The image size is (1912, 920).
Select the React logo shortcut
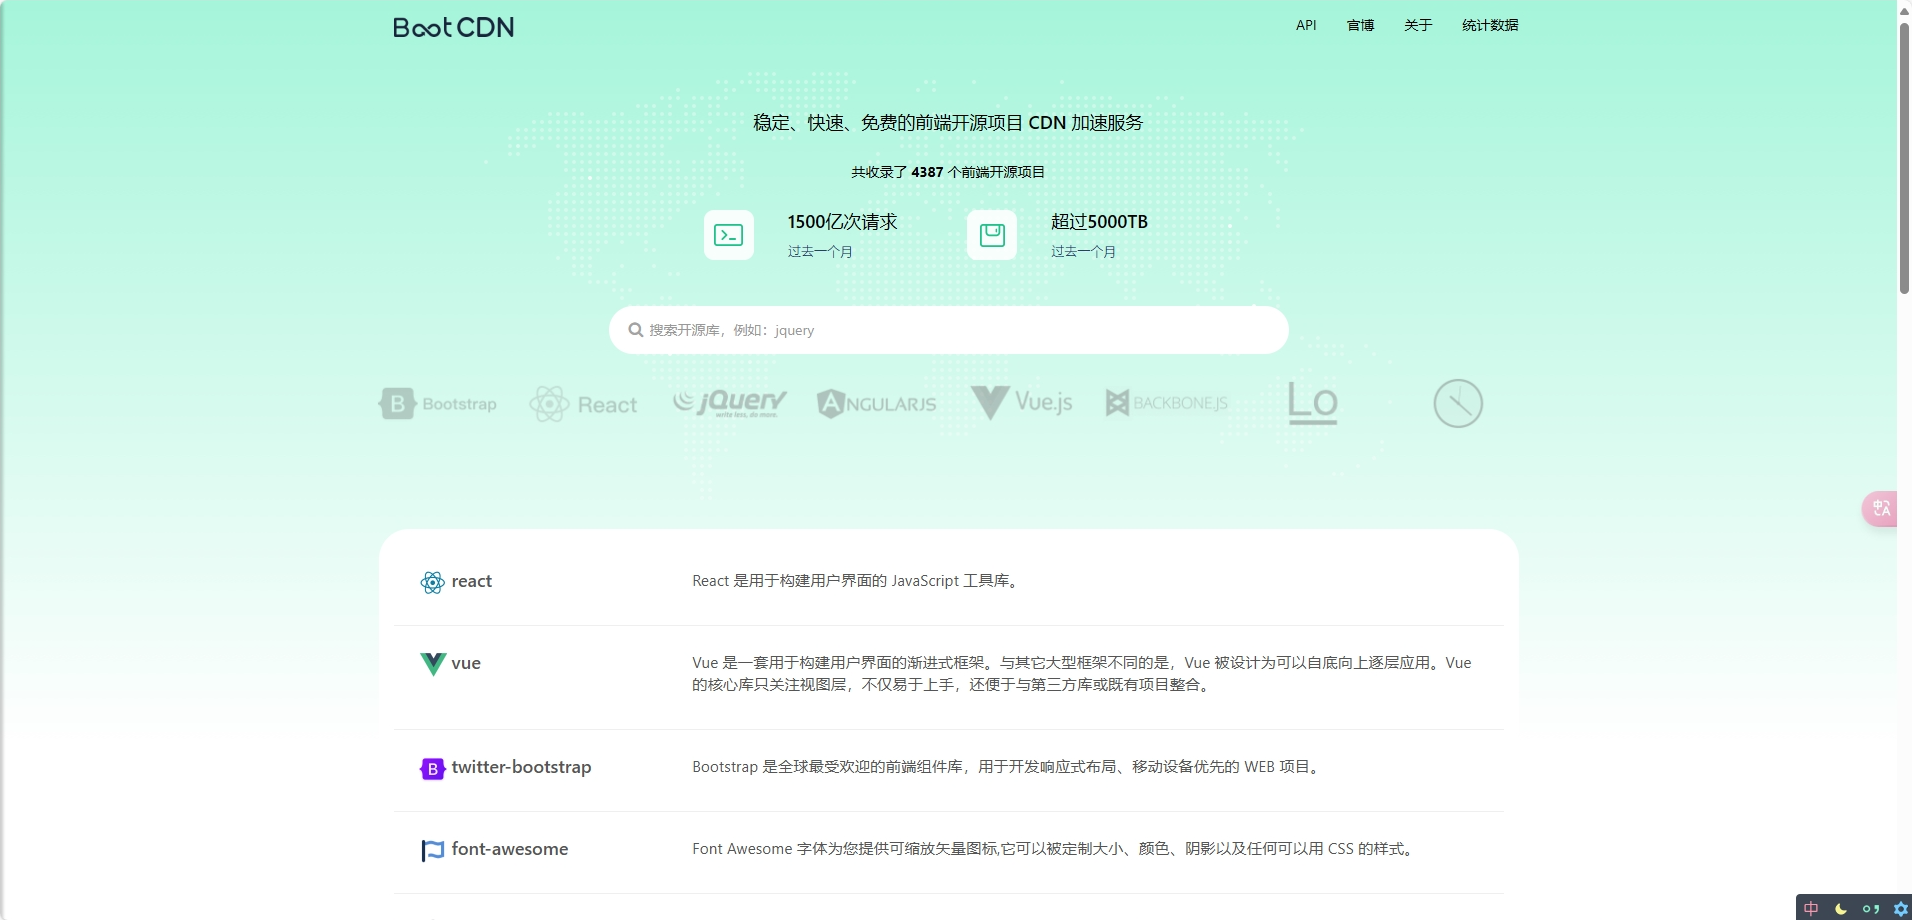583,404
